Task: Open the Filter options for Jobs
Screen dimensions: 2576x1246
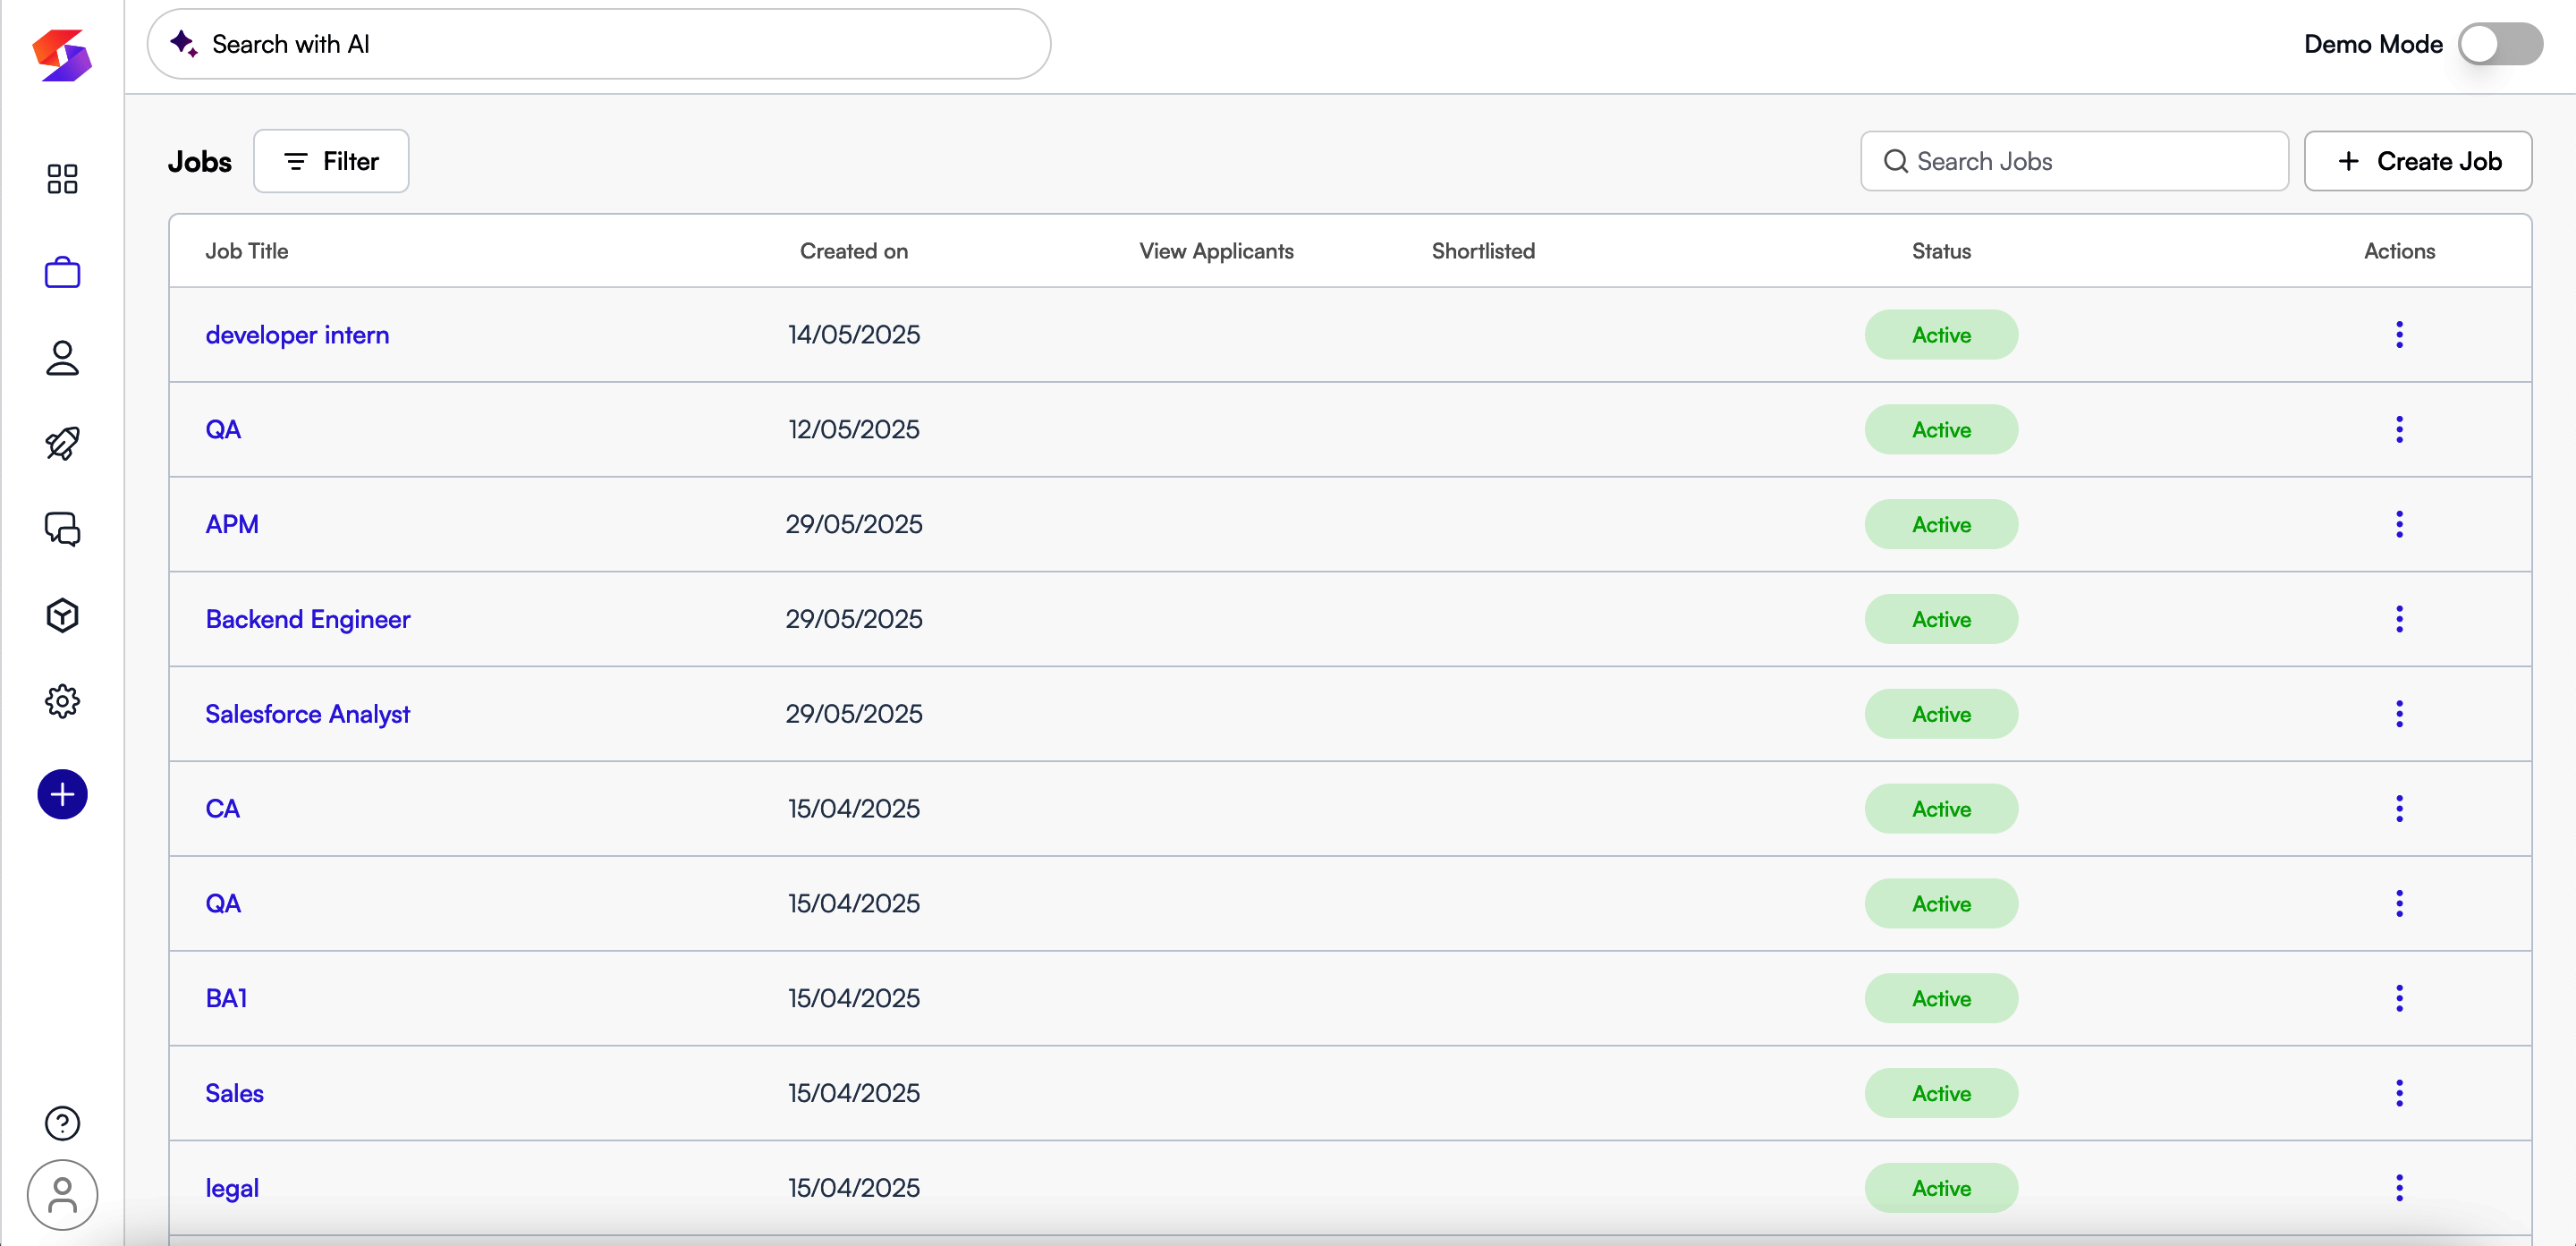Action: 331,161
